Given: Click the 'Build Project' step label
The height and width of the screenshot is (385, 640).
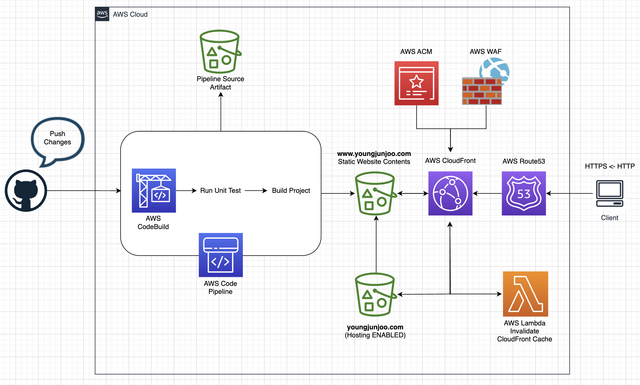Looking at the screenshot, I should (291, 191).
